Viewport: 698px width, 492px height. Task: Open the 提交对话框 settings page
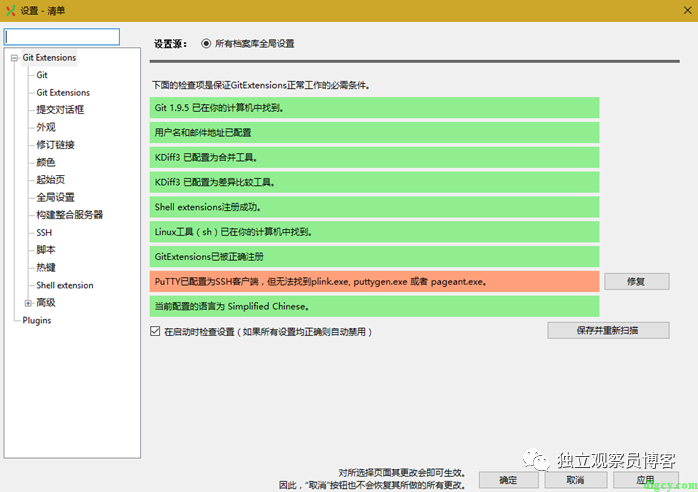(x=60, y=110)
